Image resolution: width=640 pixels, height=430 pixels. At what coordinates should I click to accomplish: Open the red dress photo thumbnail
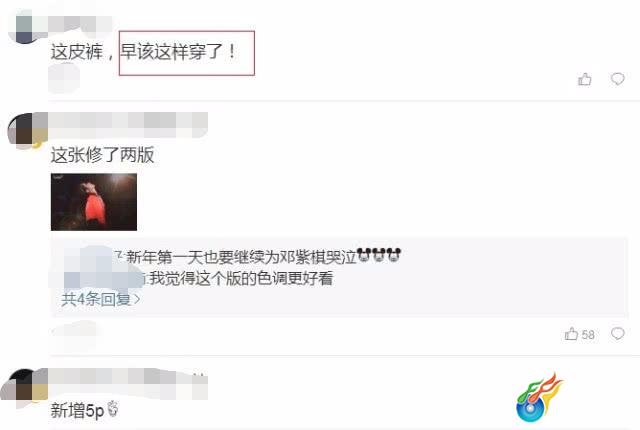94,202
